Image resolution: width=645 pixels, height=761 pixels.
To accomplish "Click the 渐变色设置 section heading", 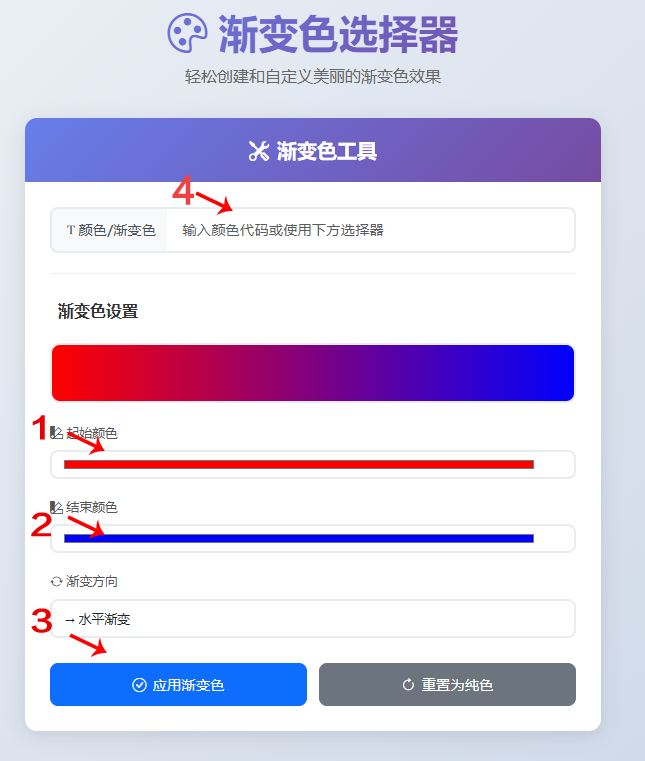I will (98, 311).
